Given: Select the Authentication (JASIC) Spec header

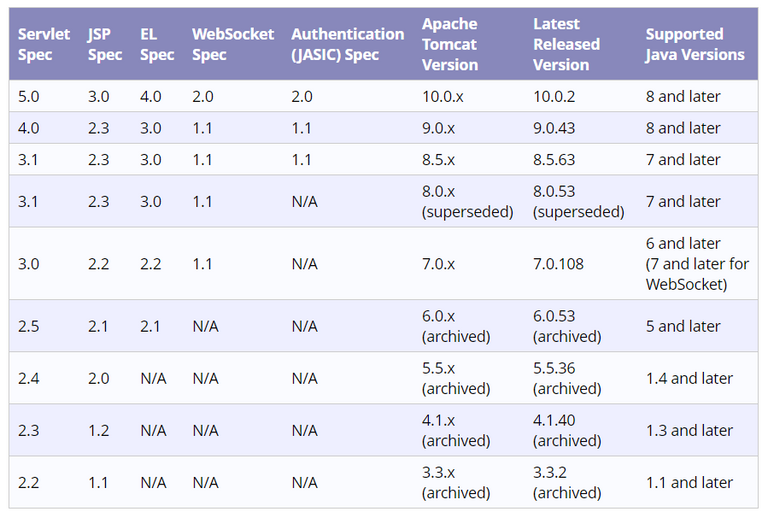Looking at the screenshot, I should click(x=347, y=44).
